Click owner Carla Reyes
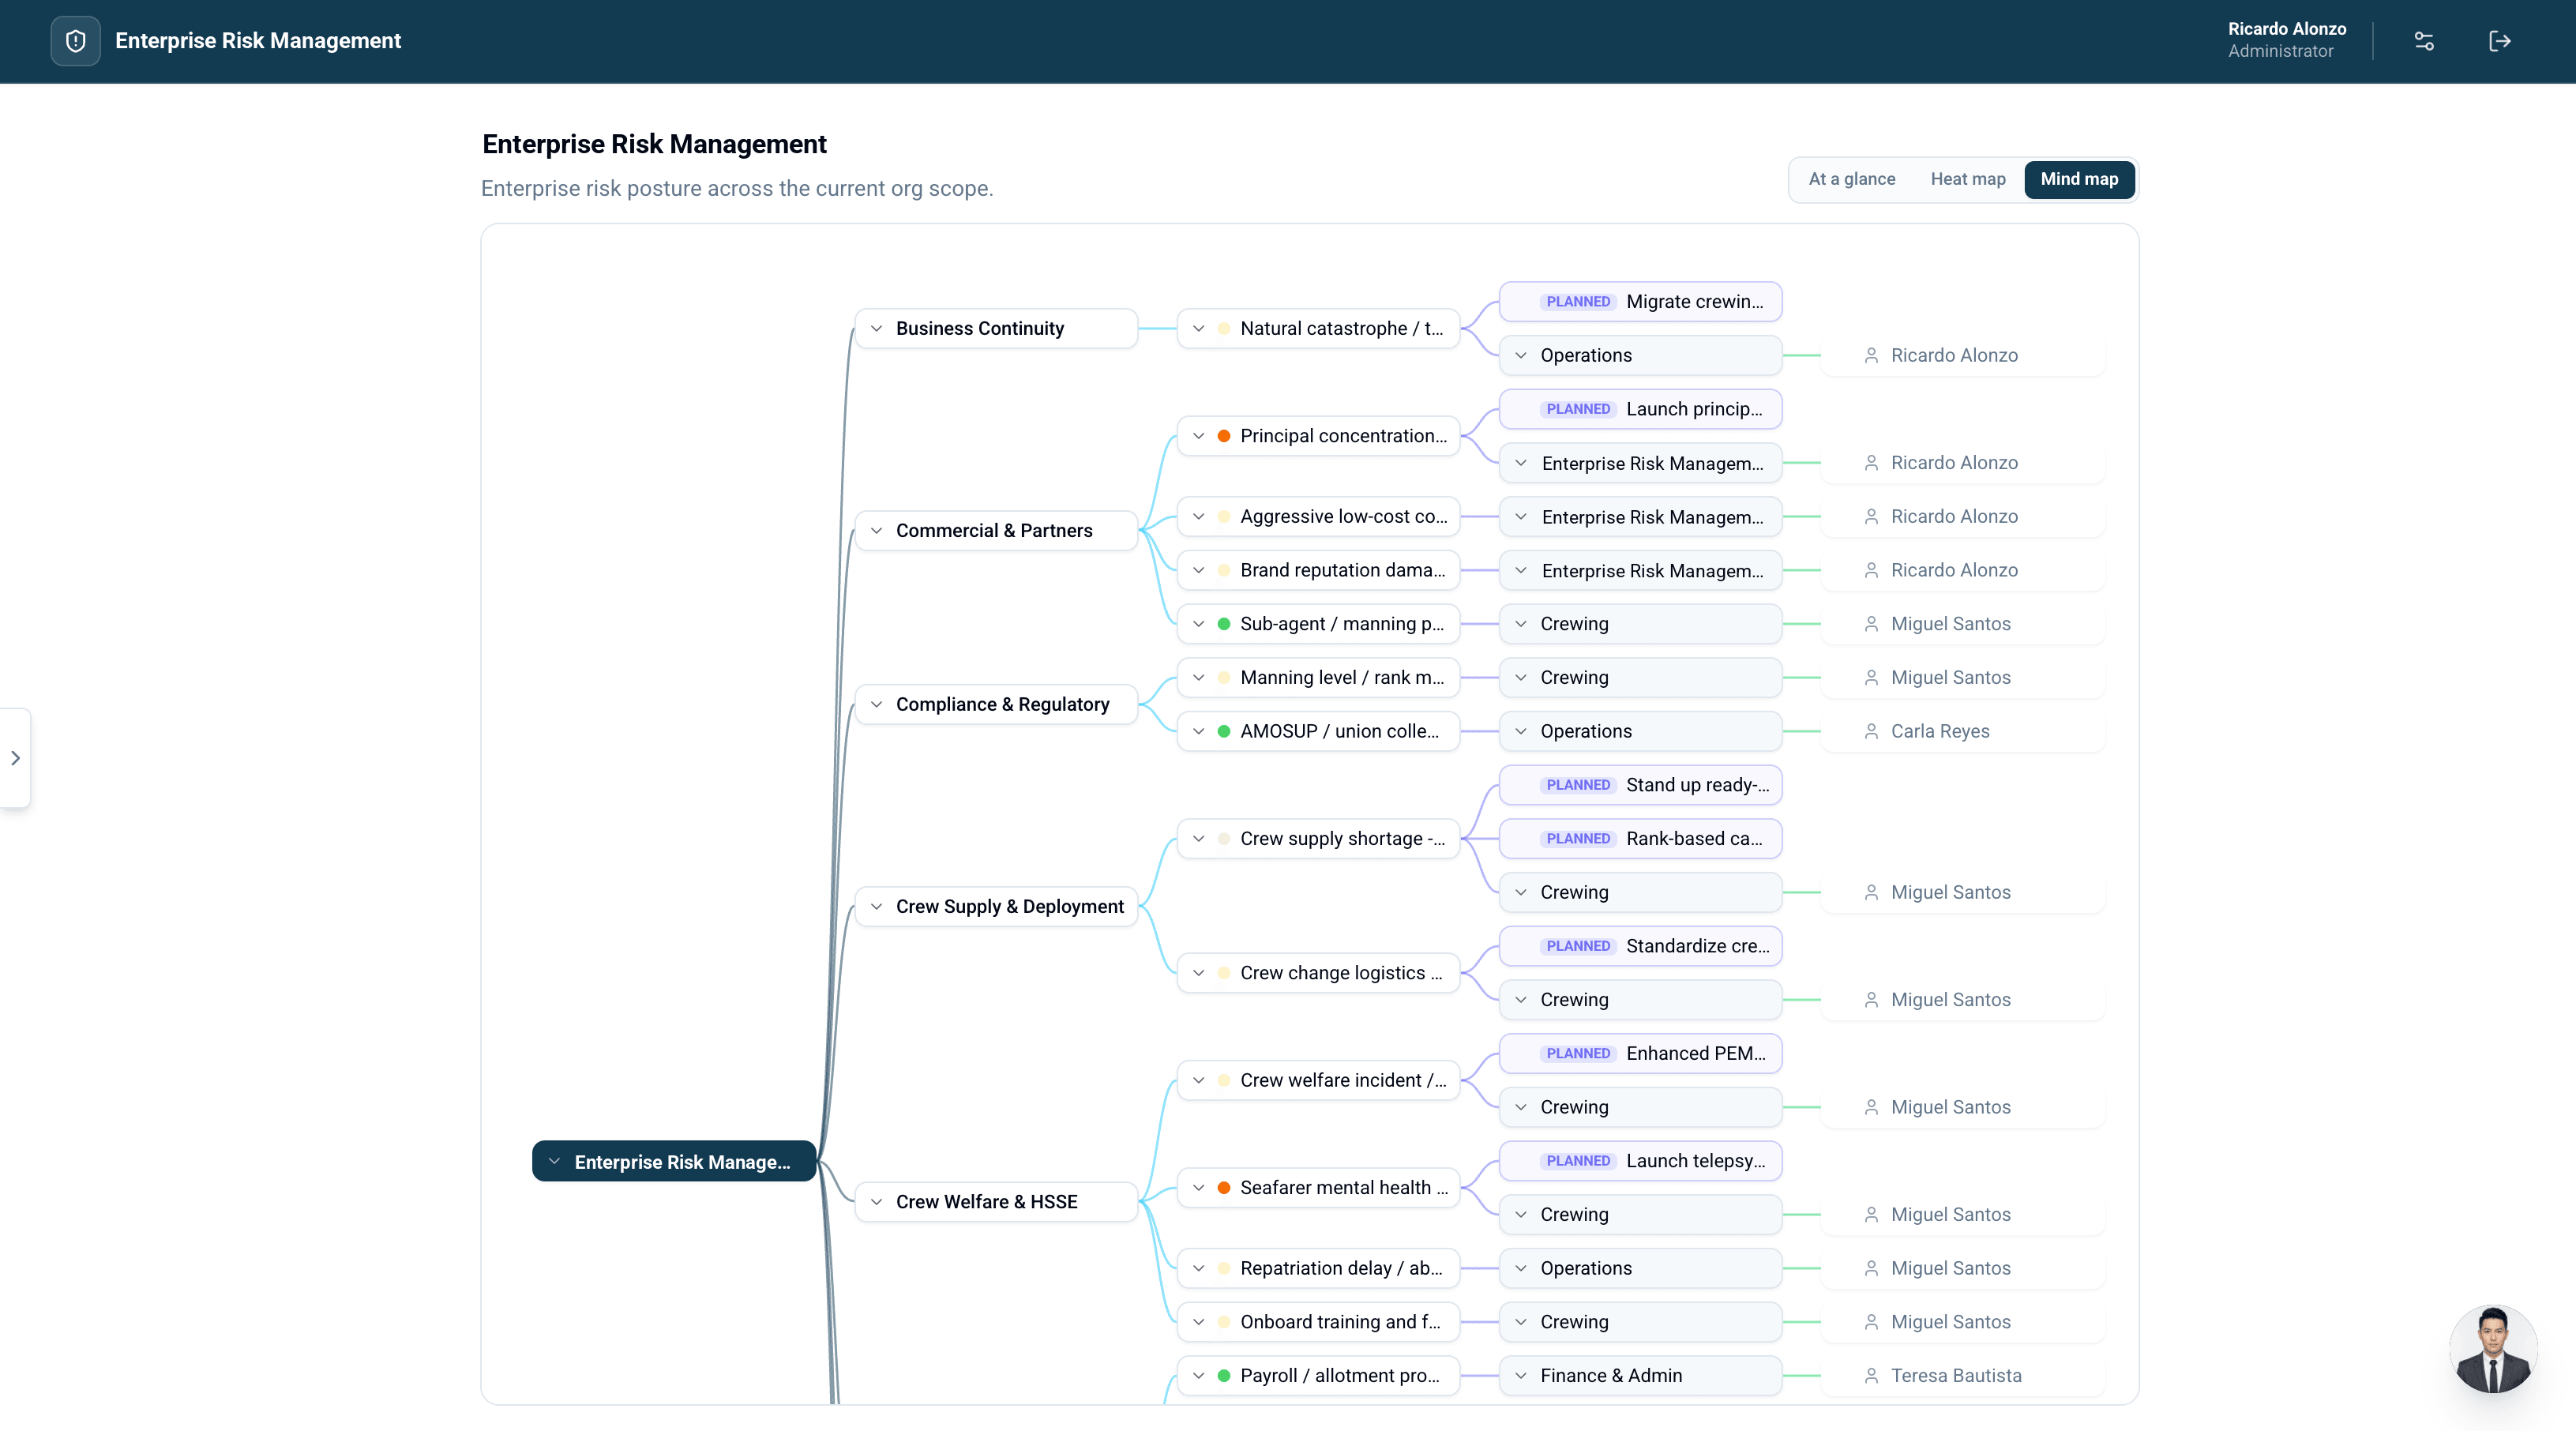2576x1431 pixels. point(1963,731)
